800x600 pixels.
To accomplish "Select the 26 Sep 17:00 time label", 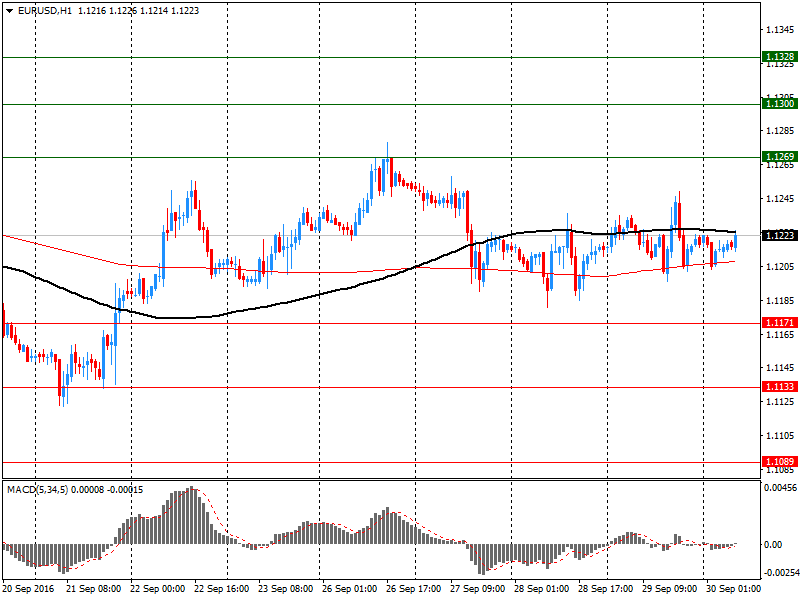I will (413, 589).
